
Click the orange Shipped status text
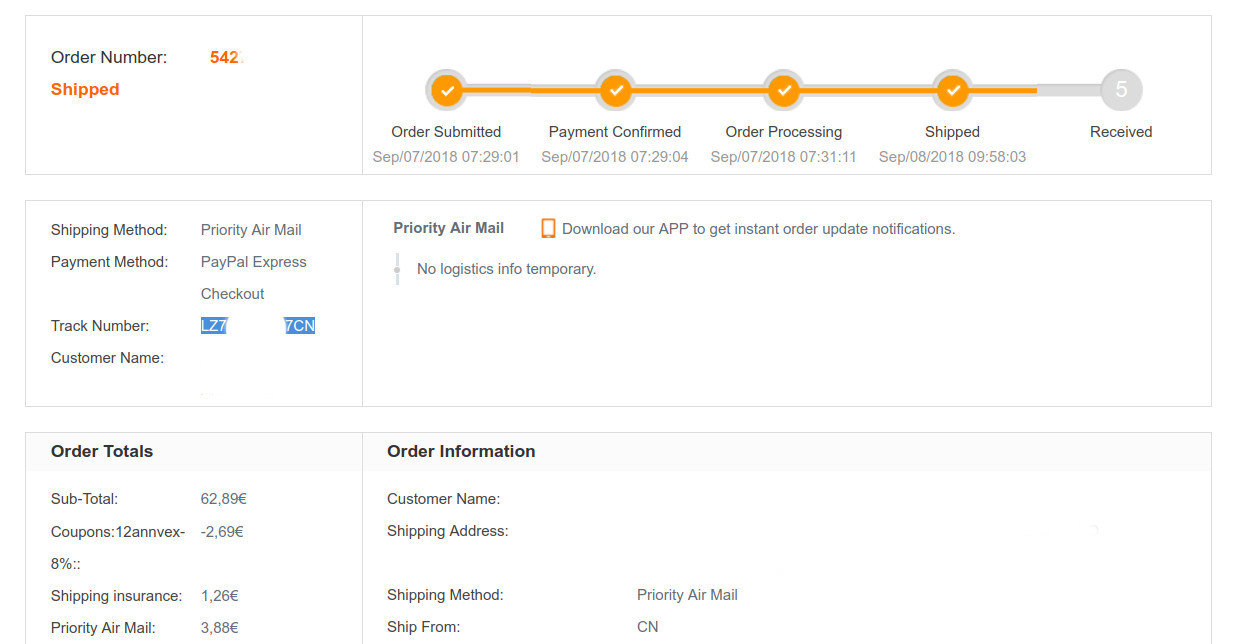click(x=85, y=89)
